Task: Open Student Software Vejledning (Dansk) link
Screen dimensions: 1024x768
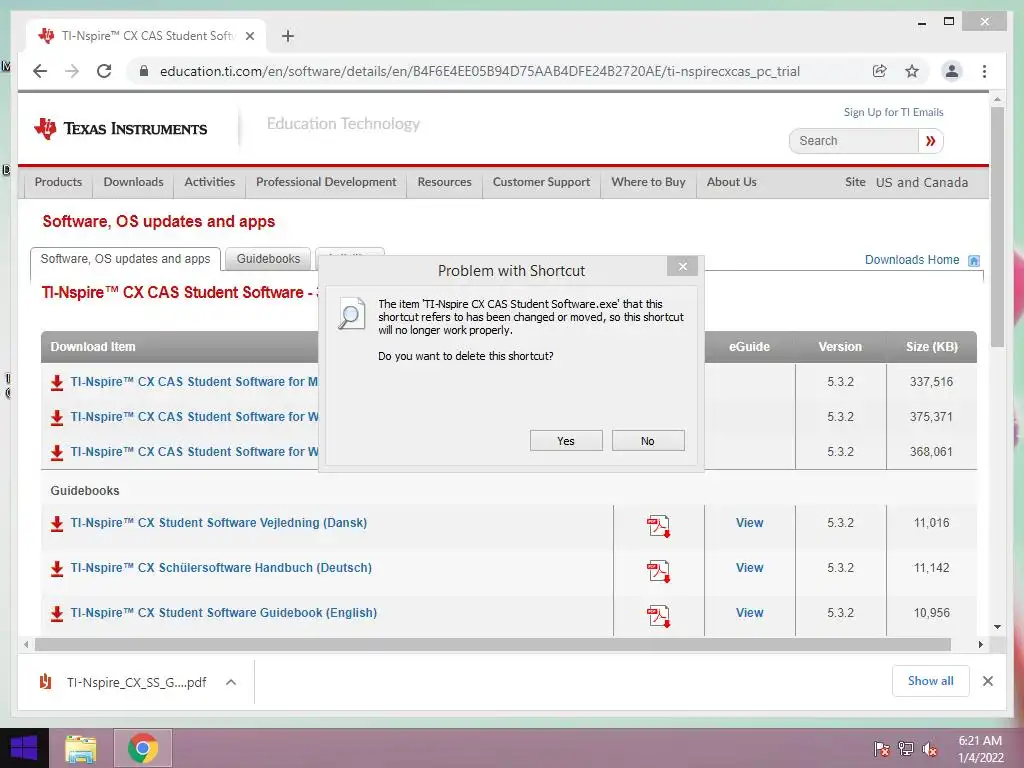Action: click(x=219, y=522)
